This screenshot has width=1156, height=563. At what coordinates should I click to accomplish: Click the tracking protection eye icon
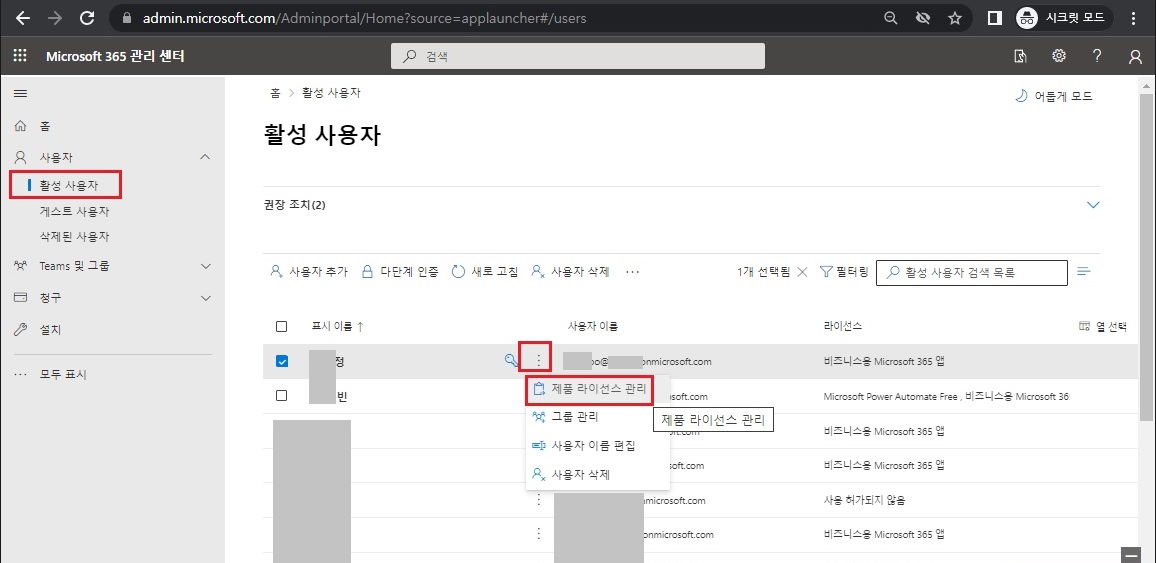coord(922,18)
